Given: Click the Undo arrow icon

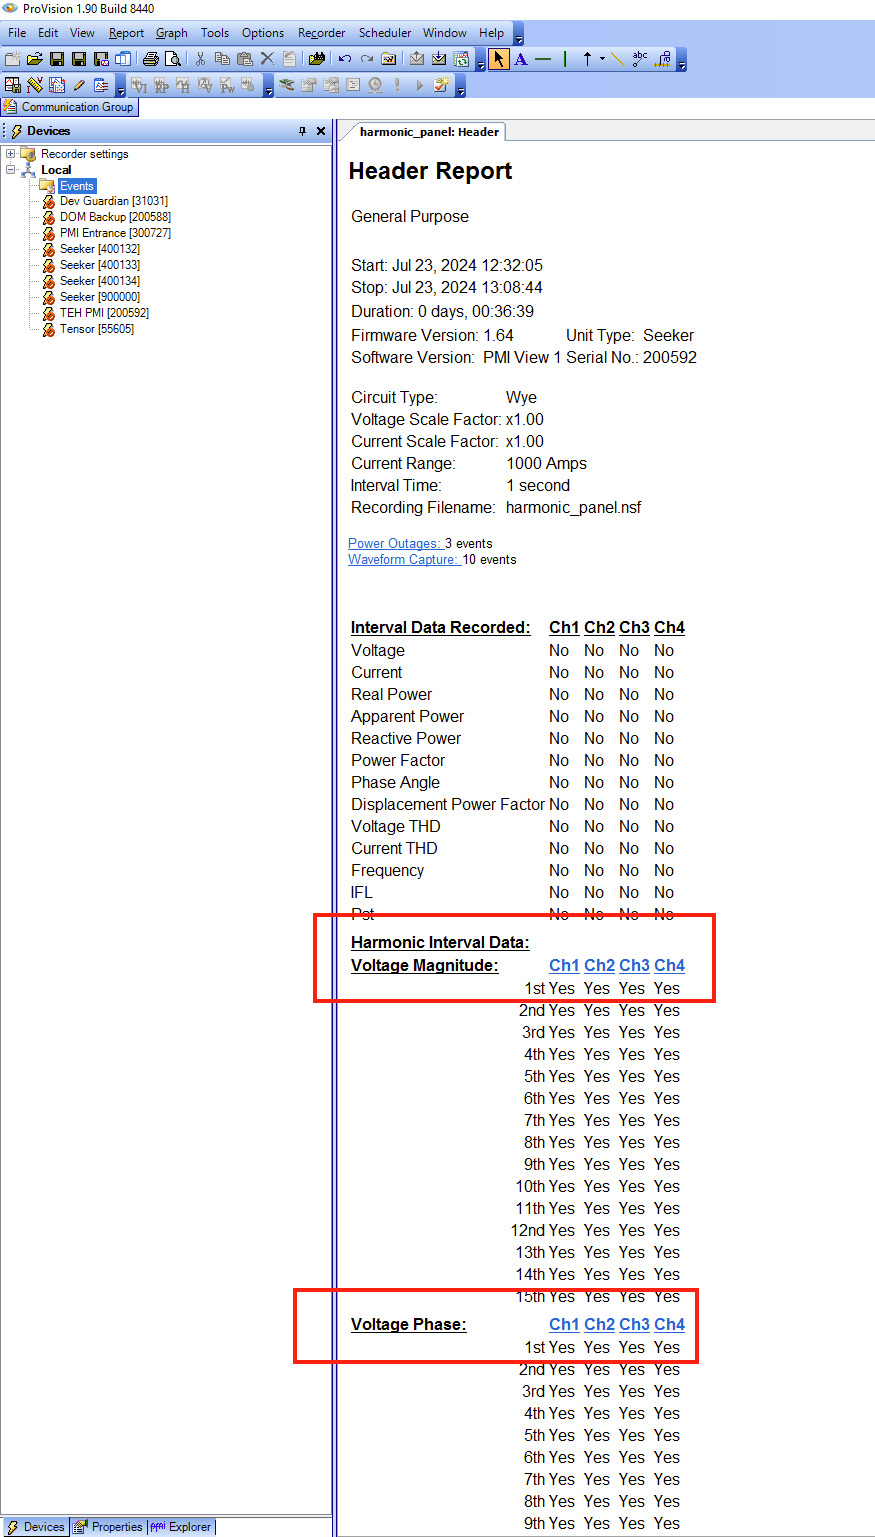Looking at the screenshot, I should 345,60.
